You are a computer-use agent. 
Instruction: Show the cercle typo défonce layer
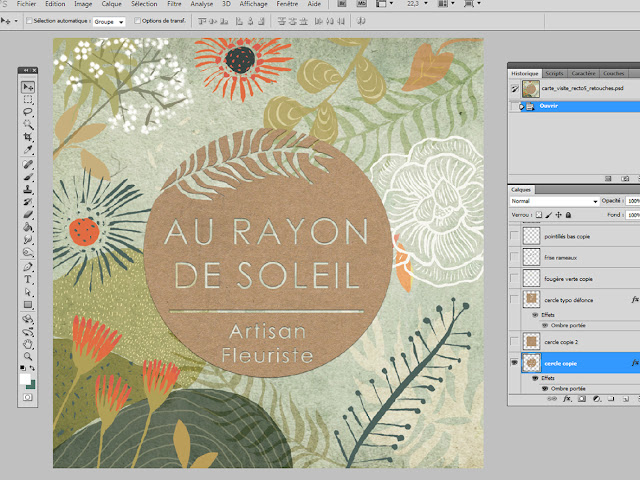[x=514, y=300]
